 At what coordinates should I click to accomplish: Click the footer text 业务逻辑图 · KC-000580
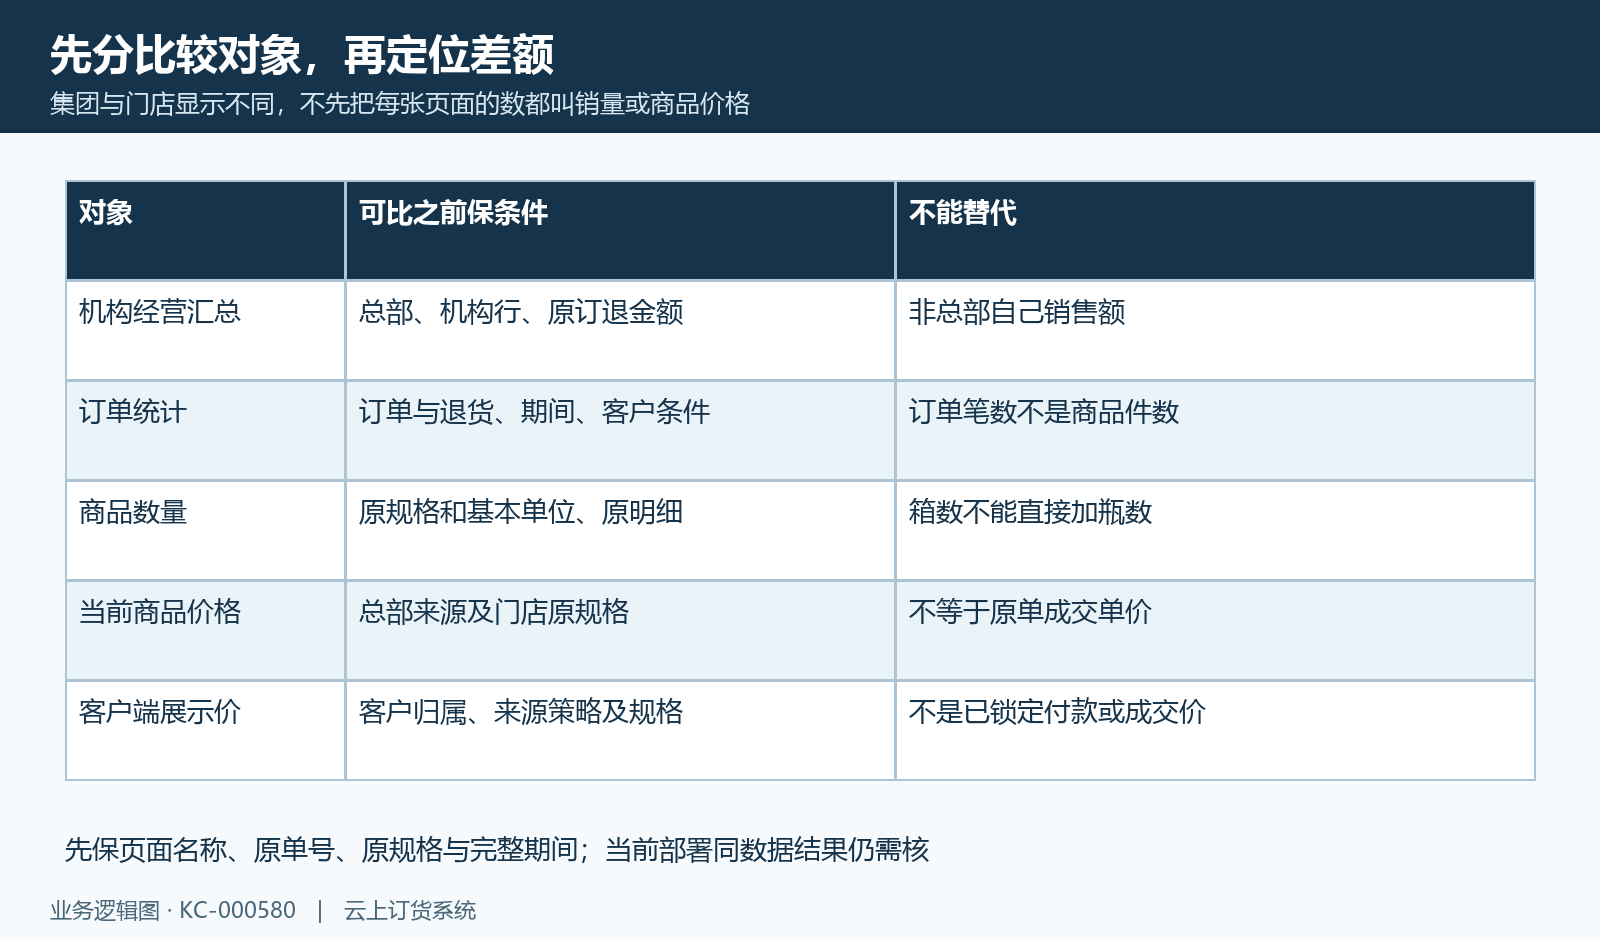pyautogui.click(x=173, y=911)
